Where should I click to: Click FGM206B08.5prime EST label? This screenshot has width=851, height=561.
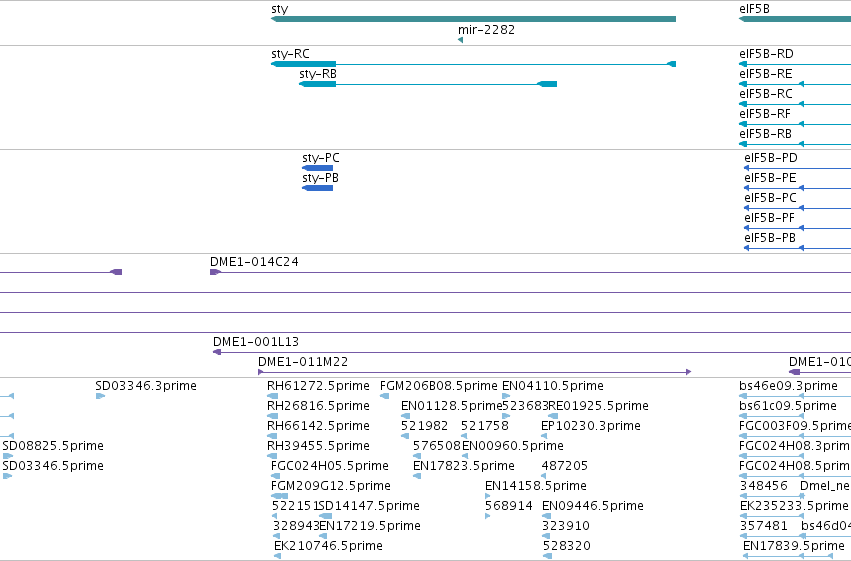[x=439, y=386]
